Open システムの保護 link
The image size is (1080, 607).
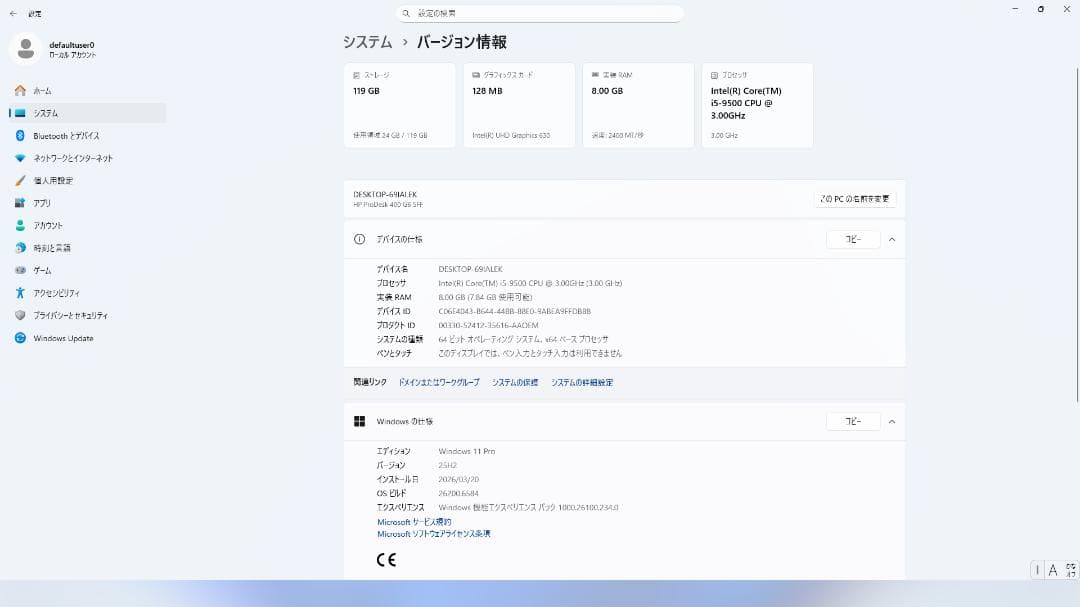pyautogui.click(x=515, y=382)
